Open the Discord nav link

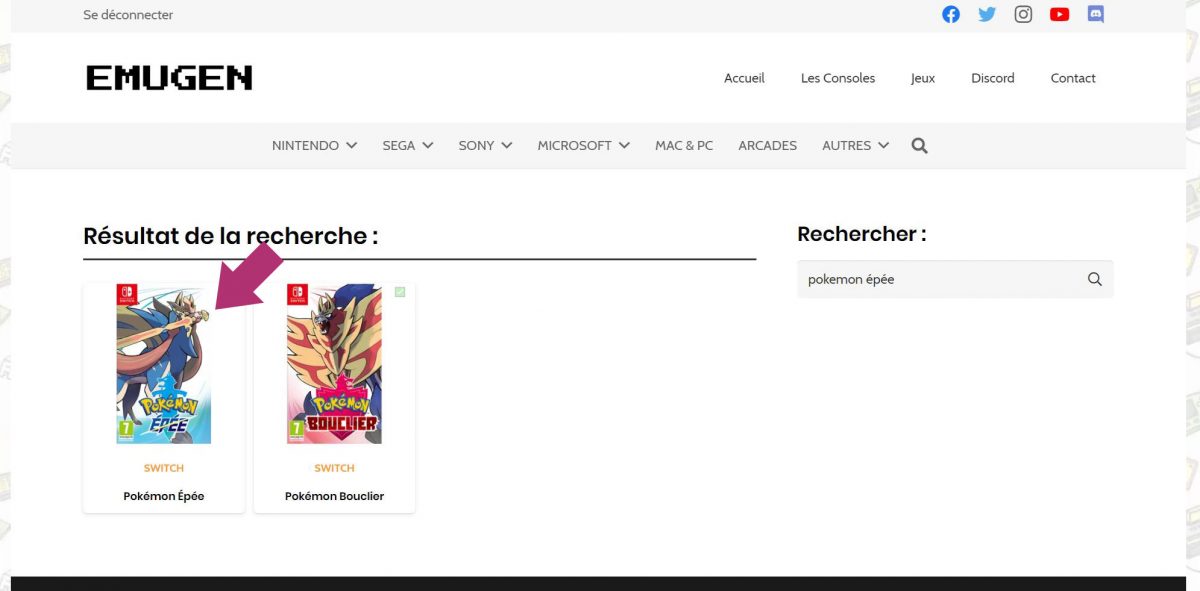(993, 78)
